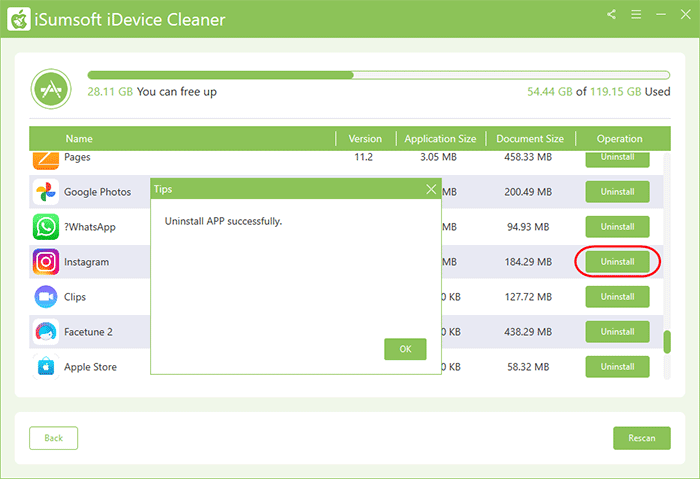Click the Apple Store bag icon

point(46,367)
